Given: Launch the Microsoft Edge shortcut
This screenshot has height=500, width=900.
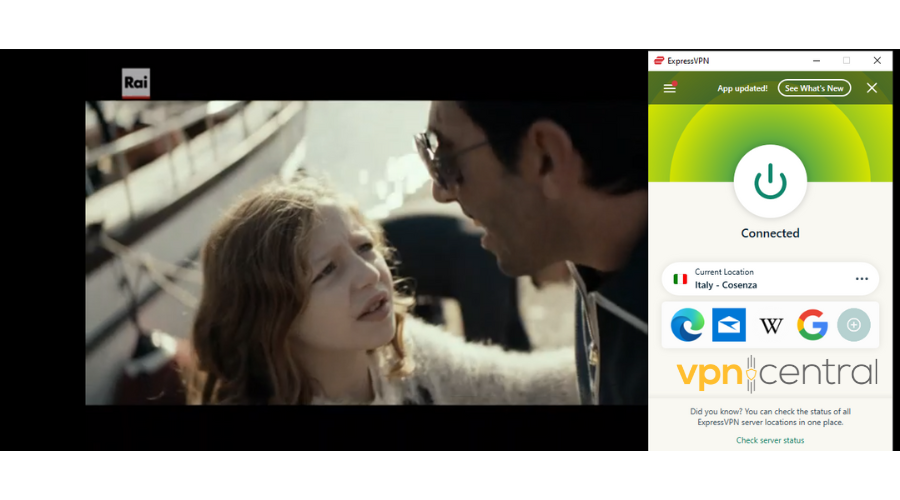Looking at the screenshot, I should [687, 325].
